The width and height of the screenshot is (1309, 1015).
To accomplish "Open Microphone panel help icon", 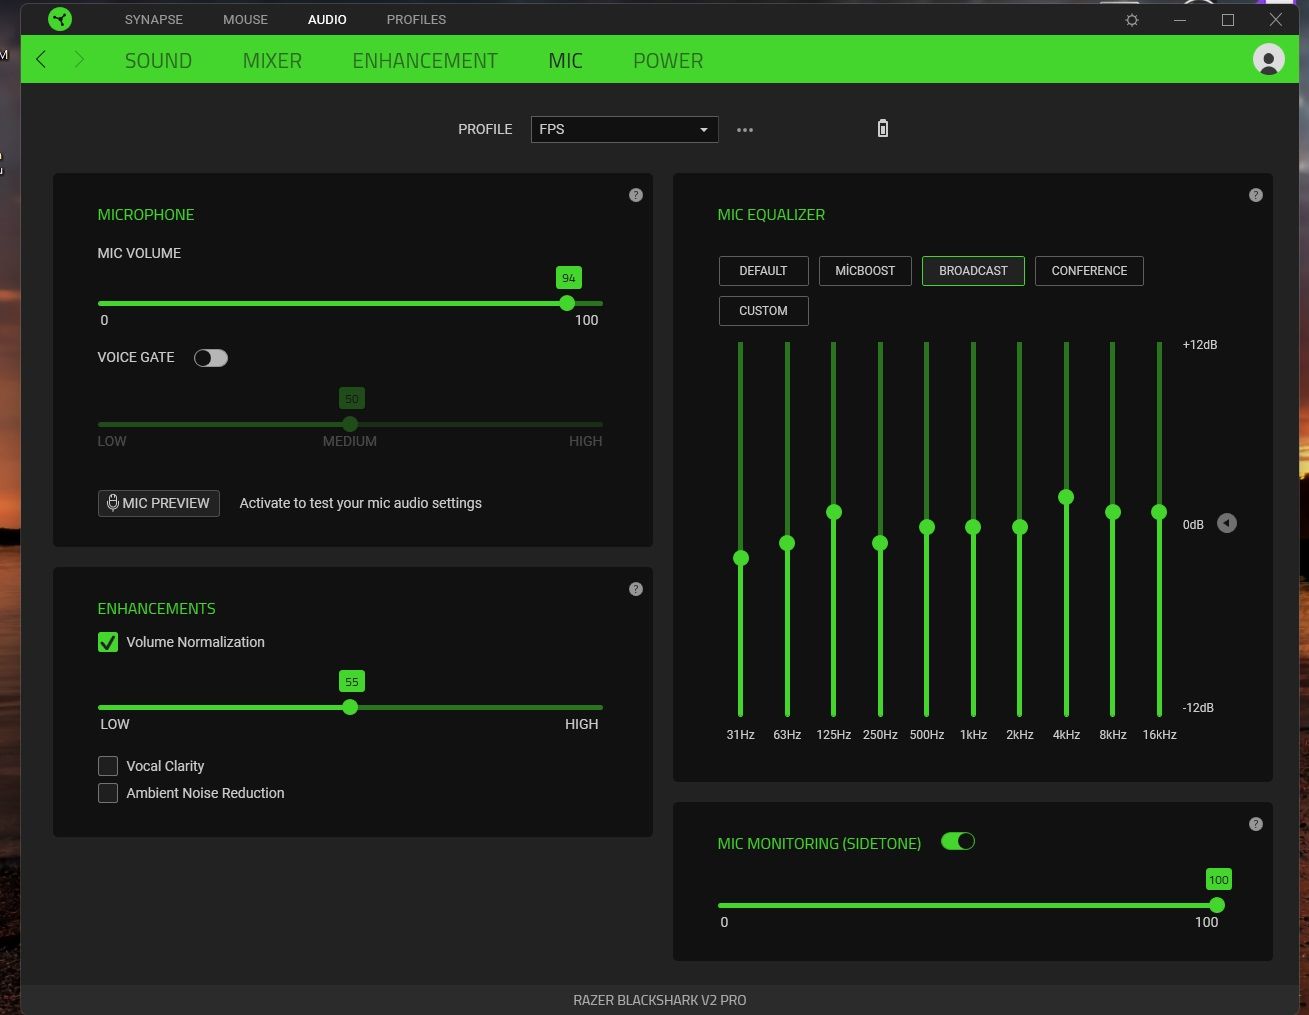I will tap(636, 195).
